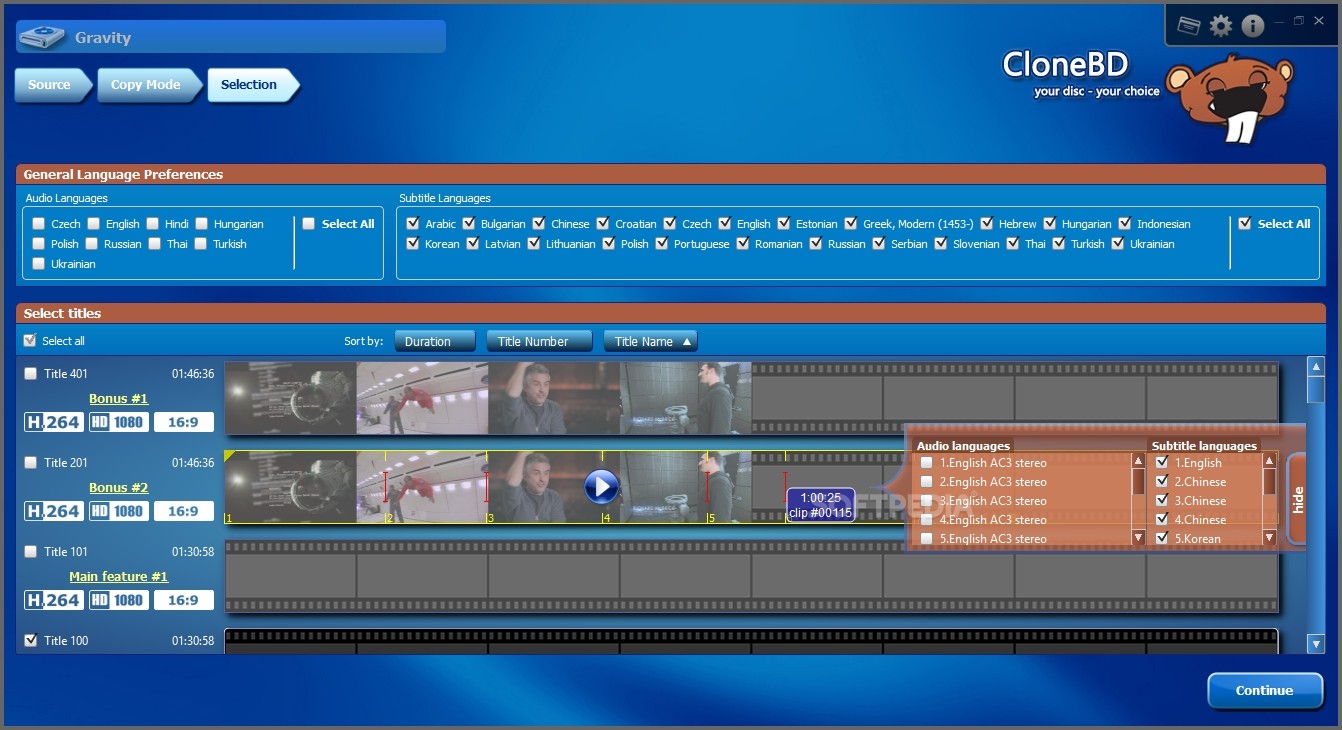This screenshot has height=730, width=1342.
Task: Enable the Czech audio language checkbox
Action: (x=38, y=224)
